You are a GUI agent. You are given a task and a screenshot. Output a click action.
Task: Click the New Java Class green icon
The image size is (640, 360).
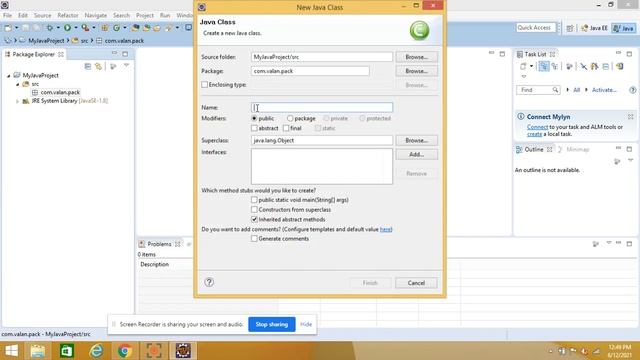coord(116,28)
